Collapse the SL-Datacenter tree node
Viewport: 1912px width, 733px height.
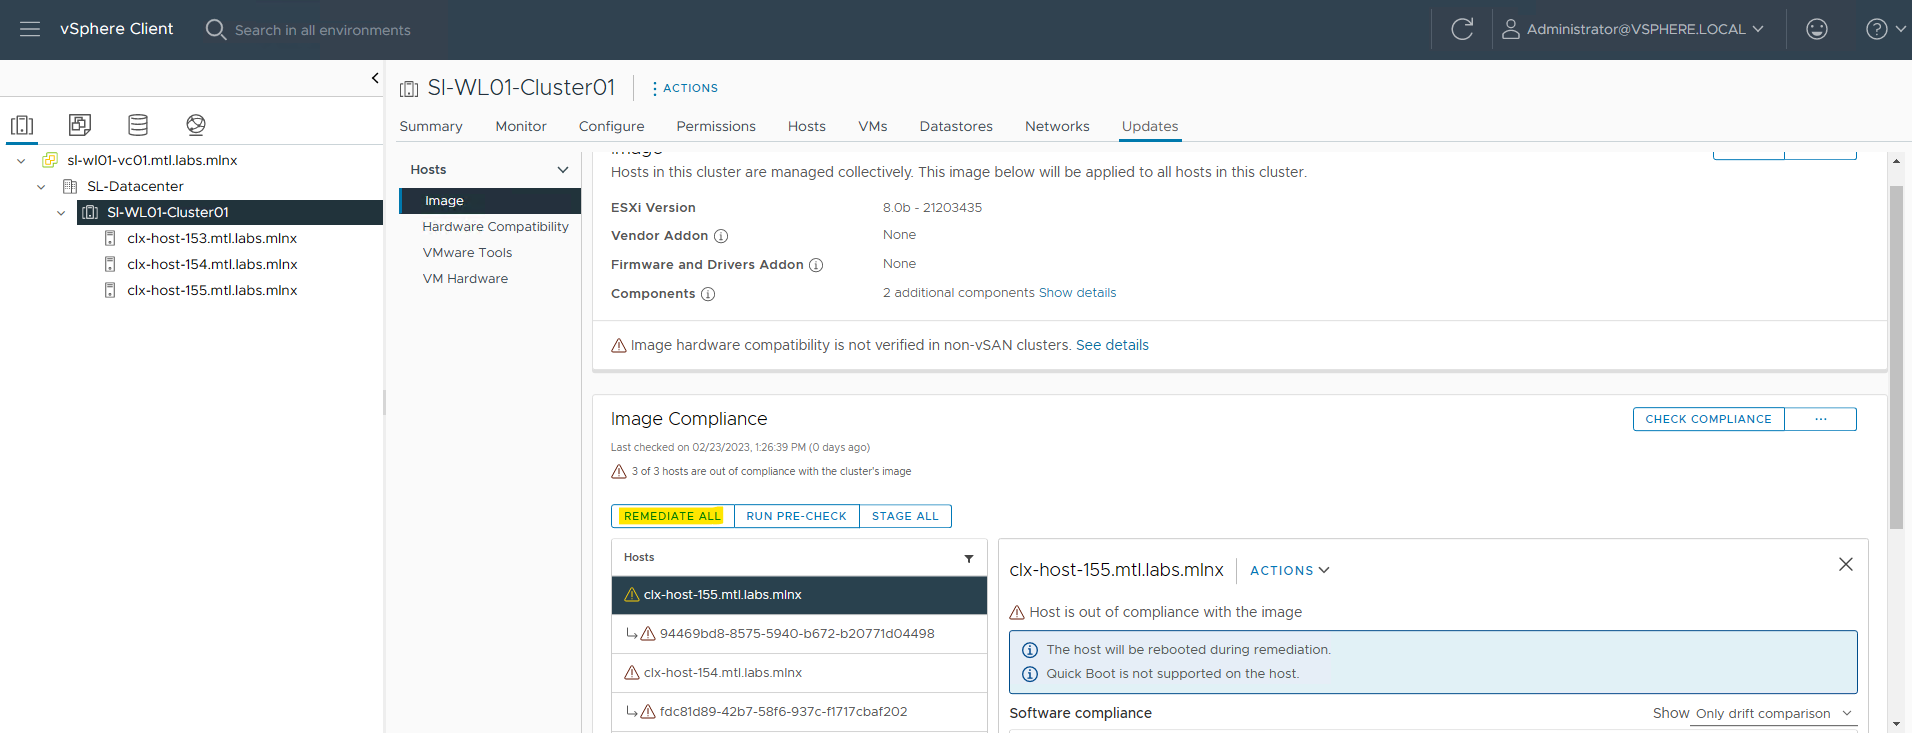pyautogui.click(x=41, y=186)
